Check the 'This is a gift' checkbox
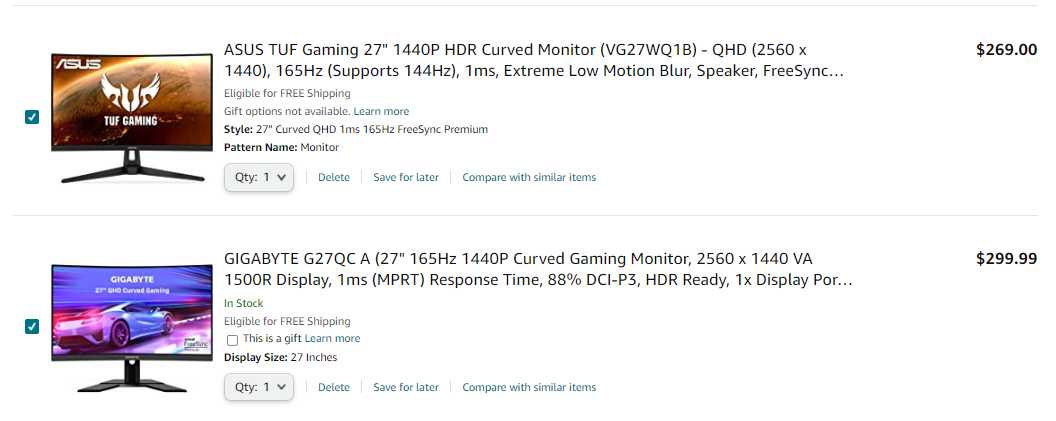Image resolution: width=1056 pixels, height=421 pixels. coord(233,340)
